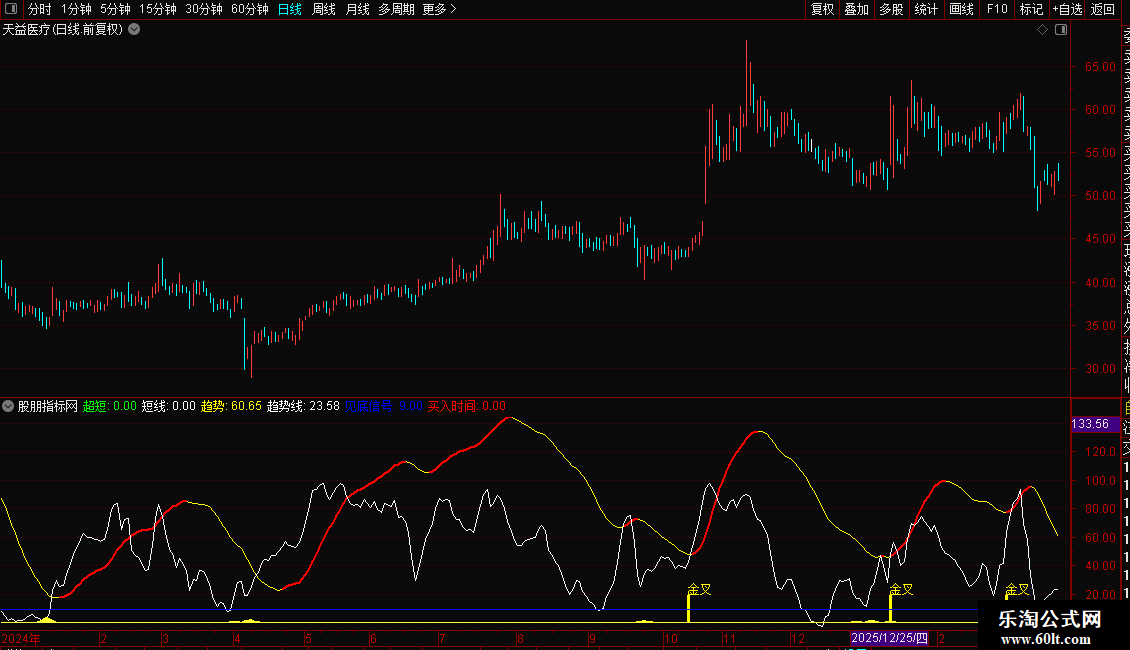This screenshot has width=1130, height=650.
Task: Open the 复权 adjustment menu
Action: tap(822, 9)
